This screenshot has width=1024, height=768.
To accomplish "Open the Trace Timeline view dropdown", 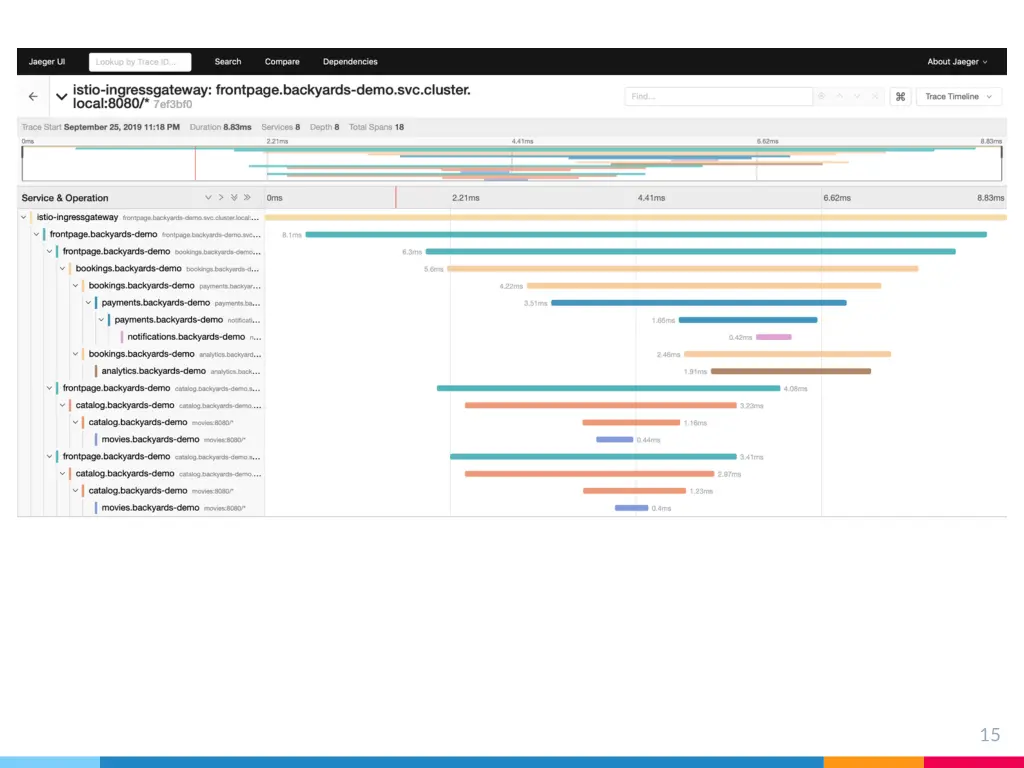I will [x=958, y=97].
